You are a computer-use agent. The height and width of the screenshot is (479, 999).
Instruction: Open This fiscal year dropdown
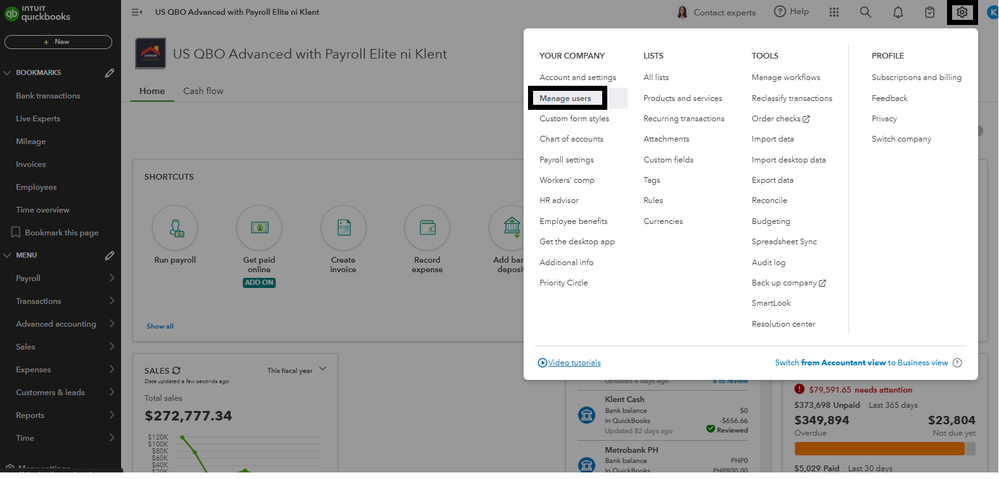tap(296, 370)
